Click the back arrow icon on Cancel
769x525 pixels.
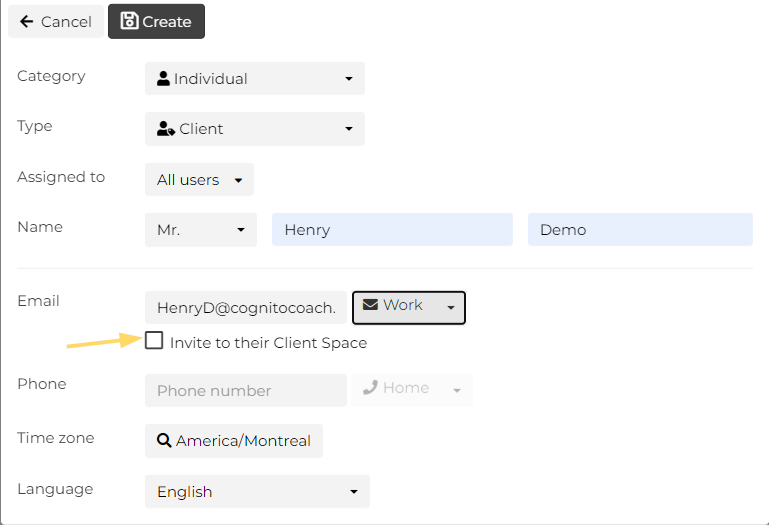point(26,21)
